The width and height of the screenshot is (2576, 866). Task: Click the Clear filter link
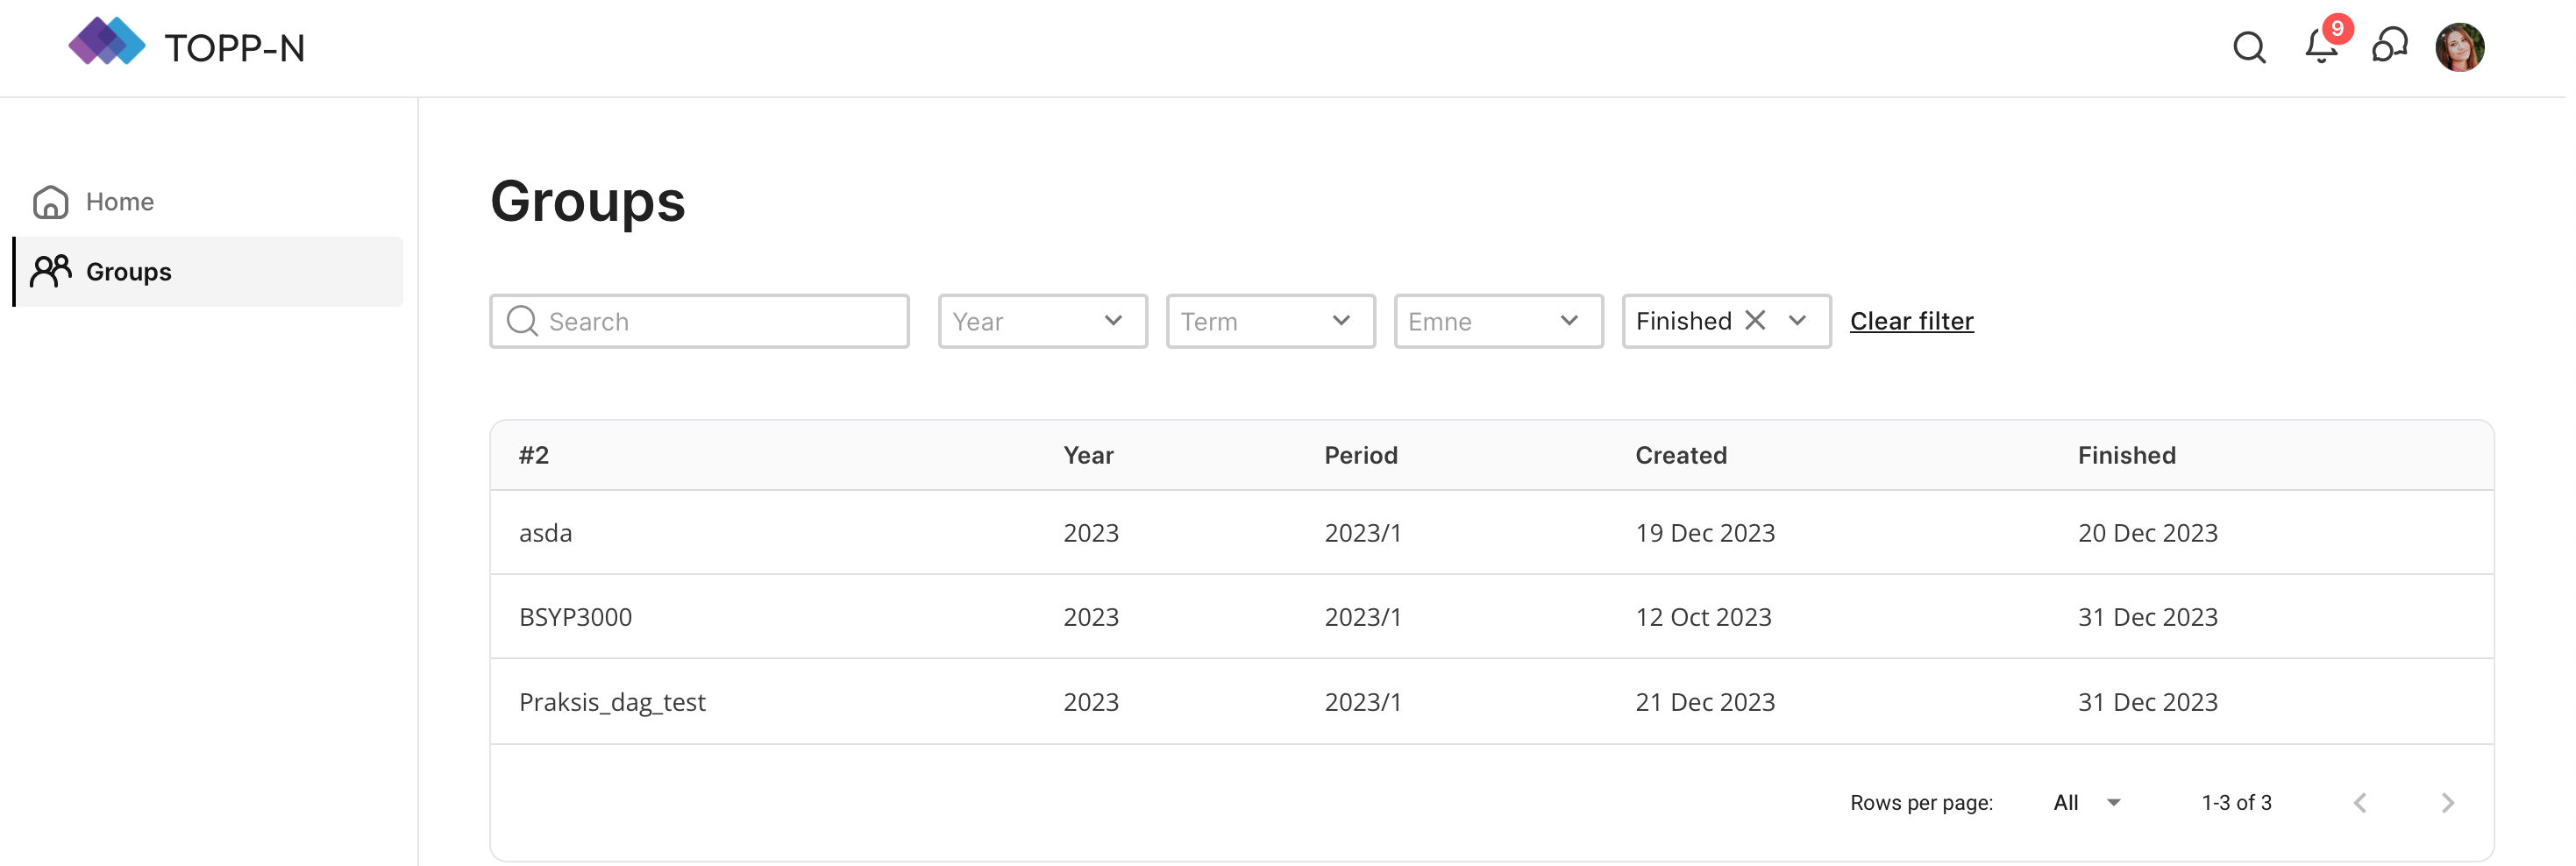tap(1911, 321)
